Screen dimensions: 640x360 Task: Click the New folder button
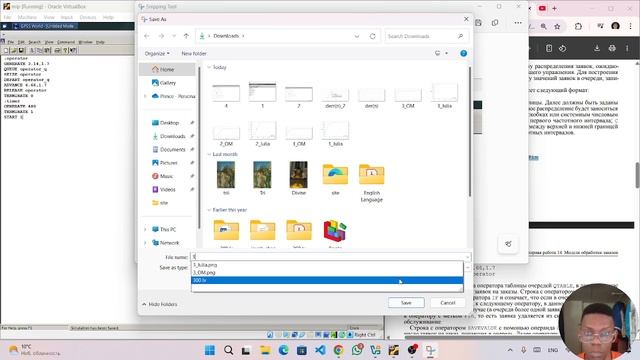tap(194, 53)
